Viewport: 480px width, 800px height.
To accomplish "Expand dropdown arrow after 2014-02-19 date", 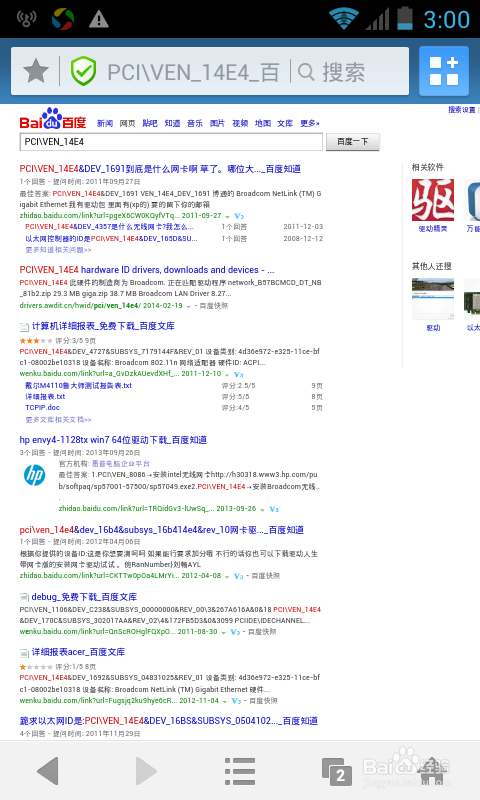I will coord(188,306).
